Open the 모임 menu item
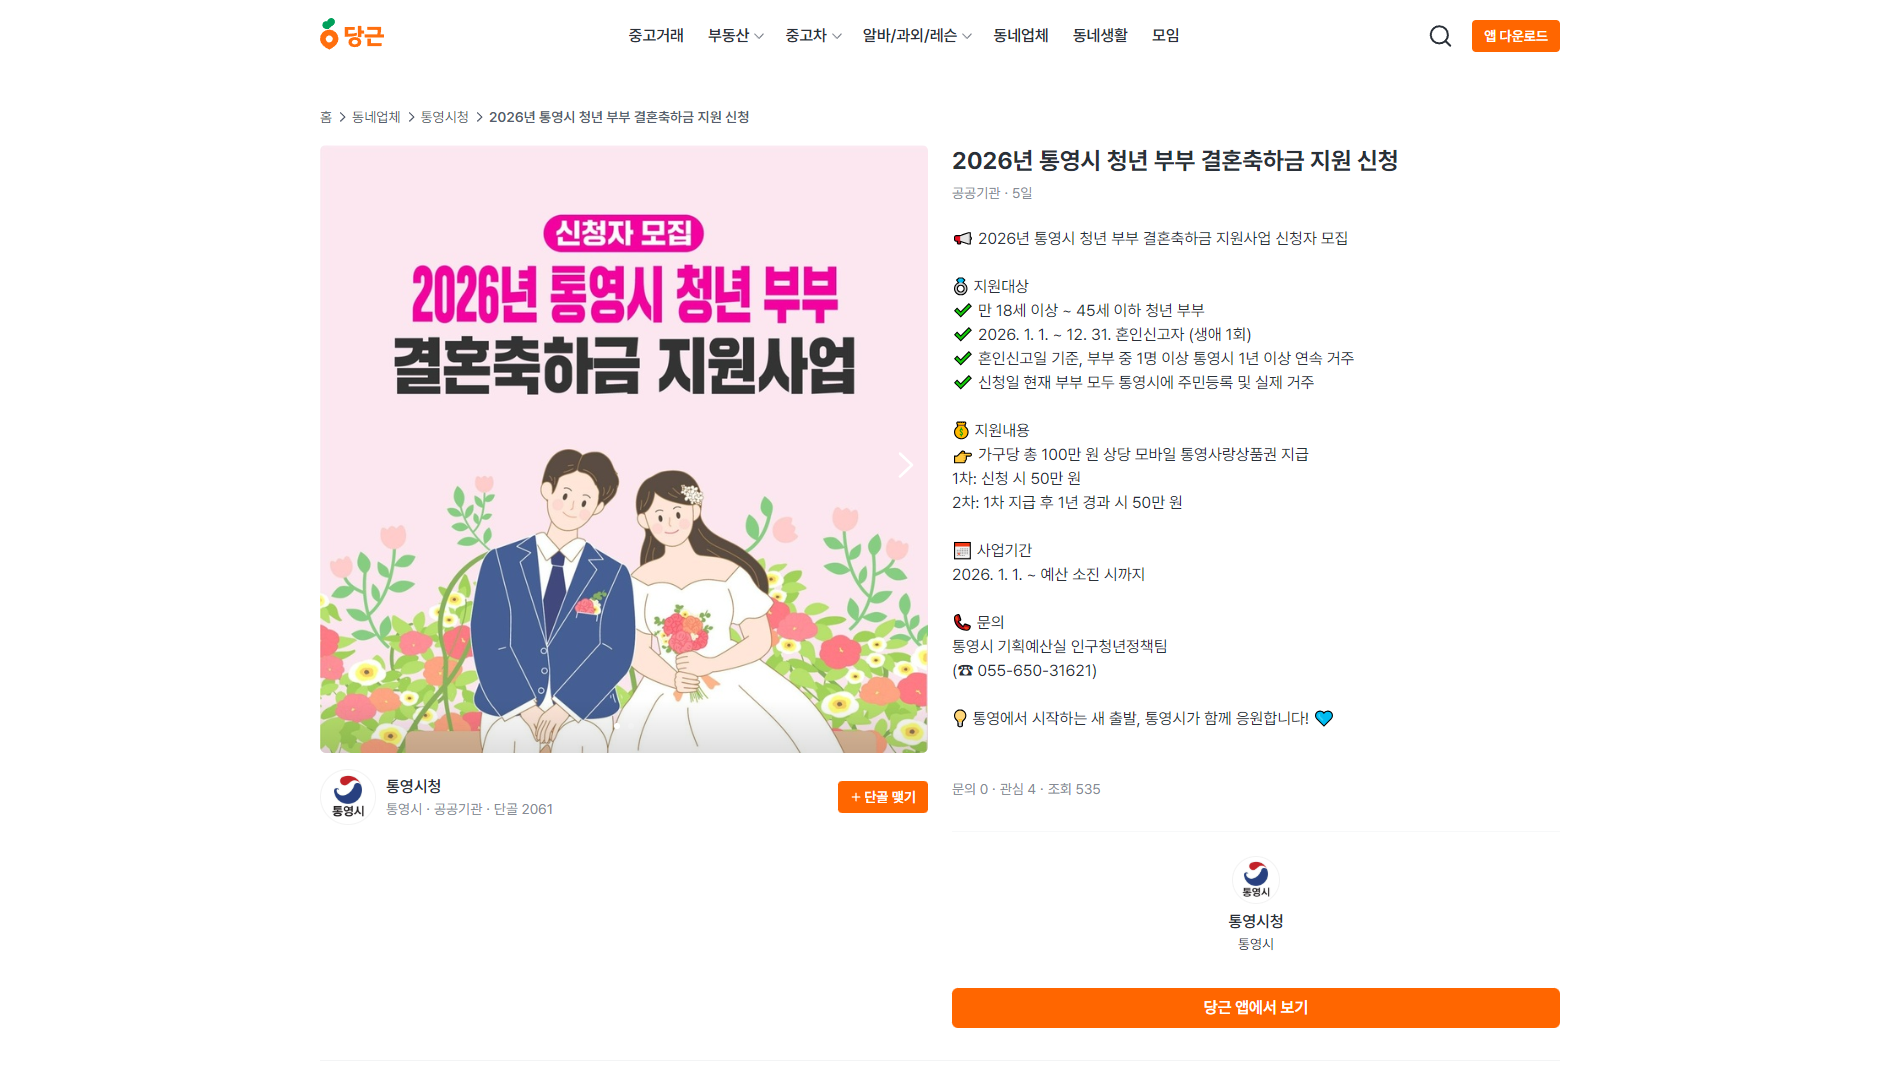 (x=1166, y=36)
